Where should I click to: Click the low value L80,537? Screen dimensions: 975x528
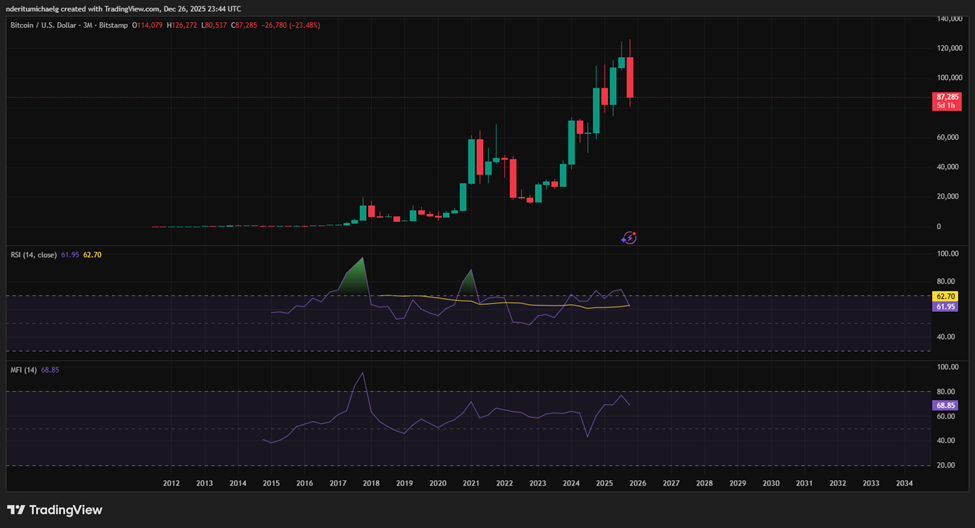(x=214, y=25)
